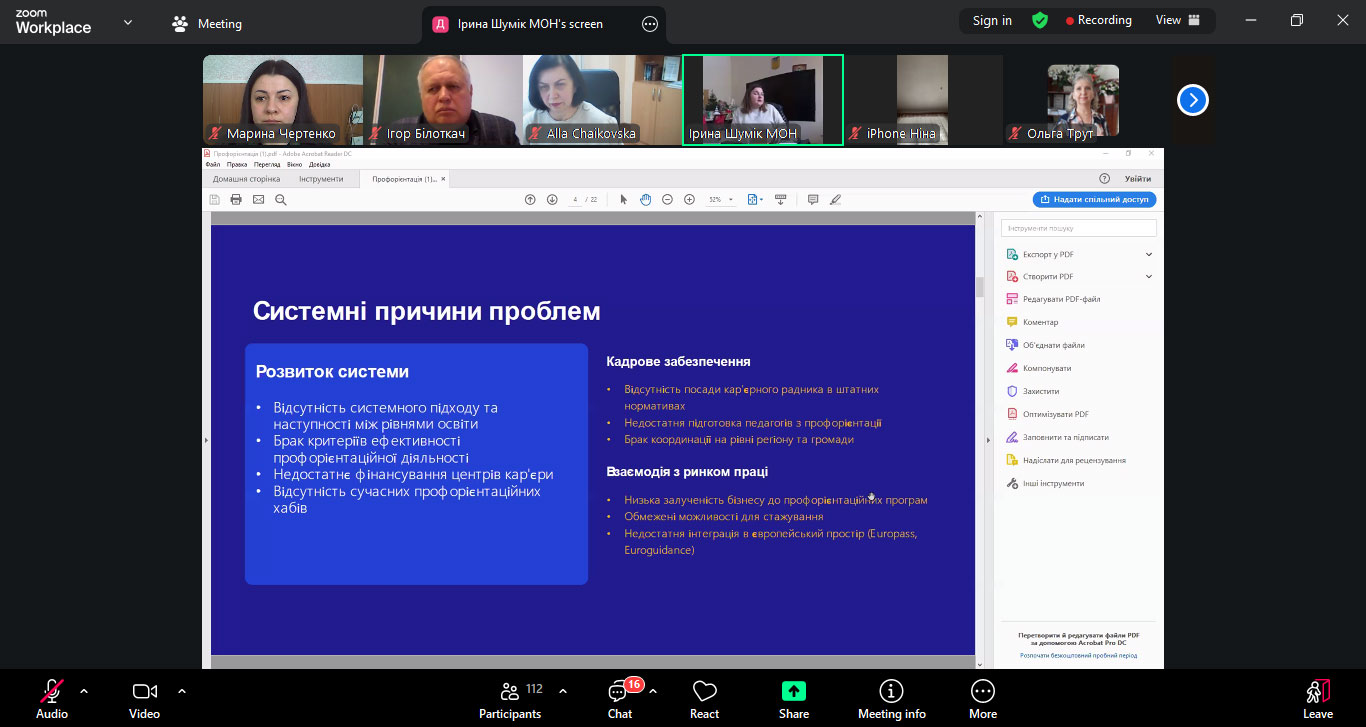This screenshot has width=1366, height=727.
Task: Open the View layout menu
Action: (x=1177, y=20)
